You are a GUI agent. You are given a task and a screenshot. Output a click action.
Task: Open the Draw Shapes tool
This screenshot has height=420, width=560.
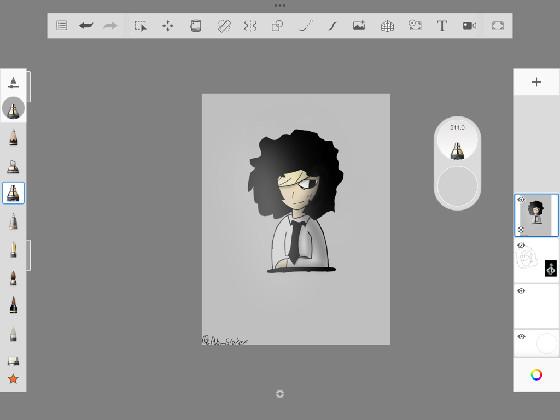[x=278, y=26]
